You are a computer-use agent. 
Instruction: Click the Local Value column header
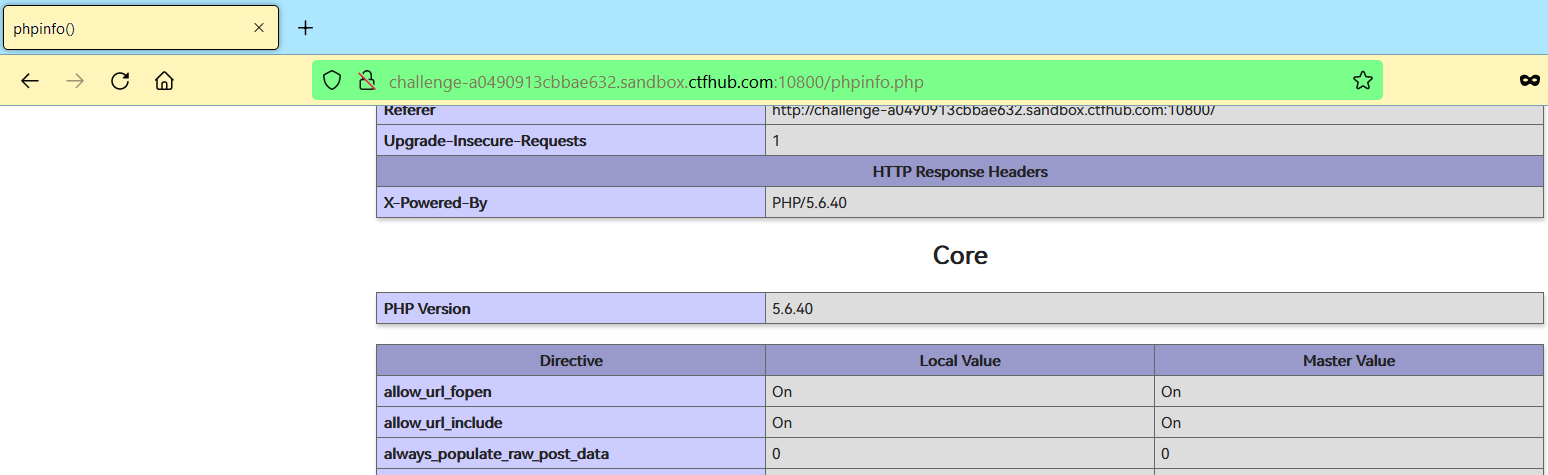(960, 360)
